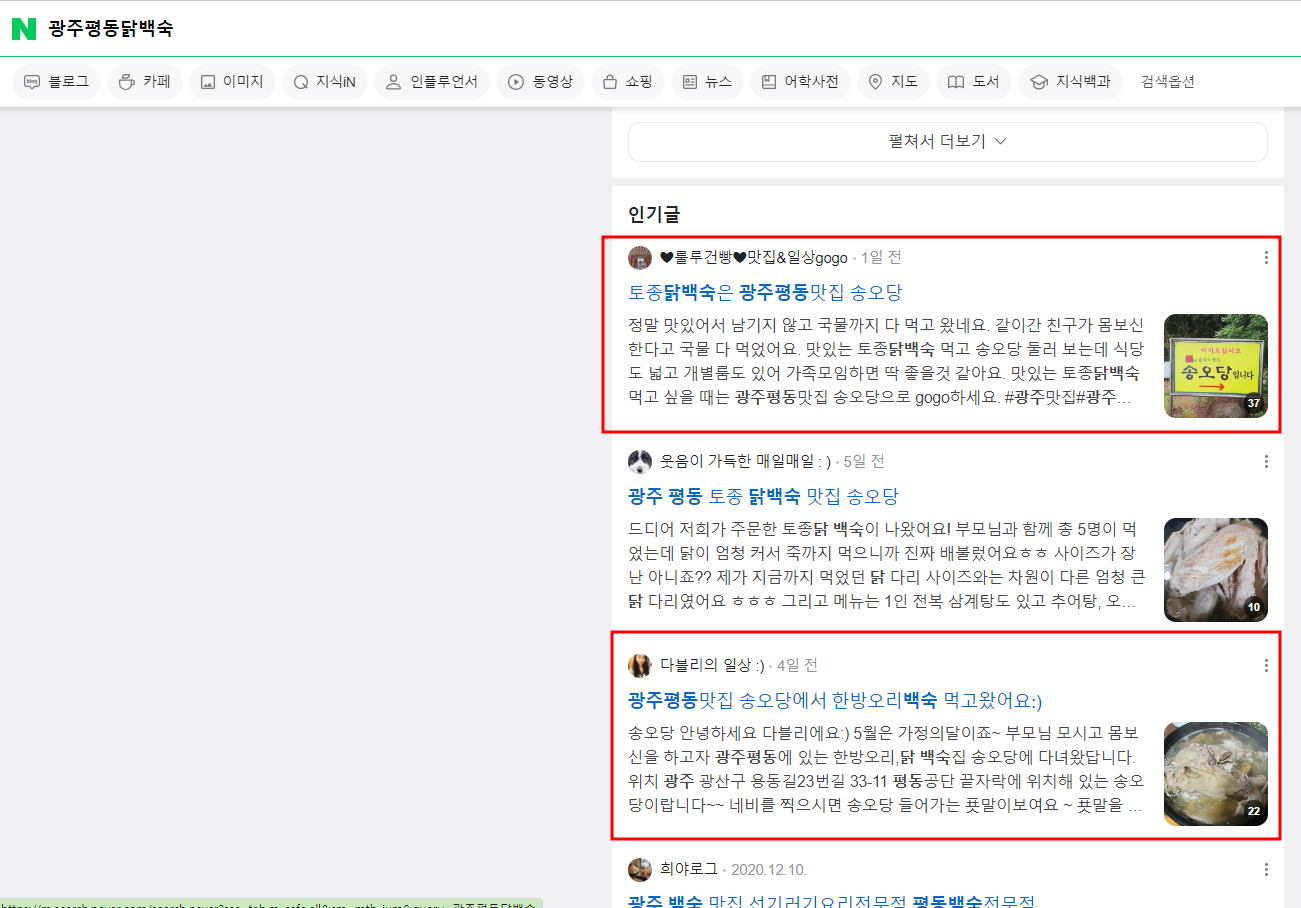
Task: Open more options menu for 웃음이 가득한 post
Action: coord(1266,462)
